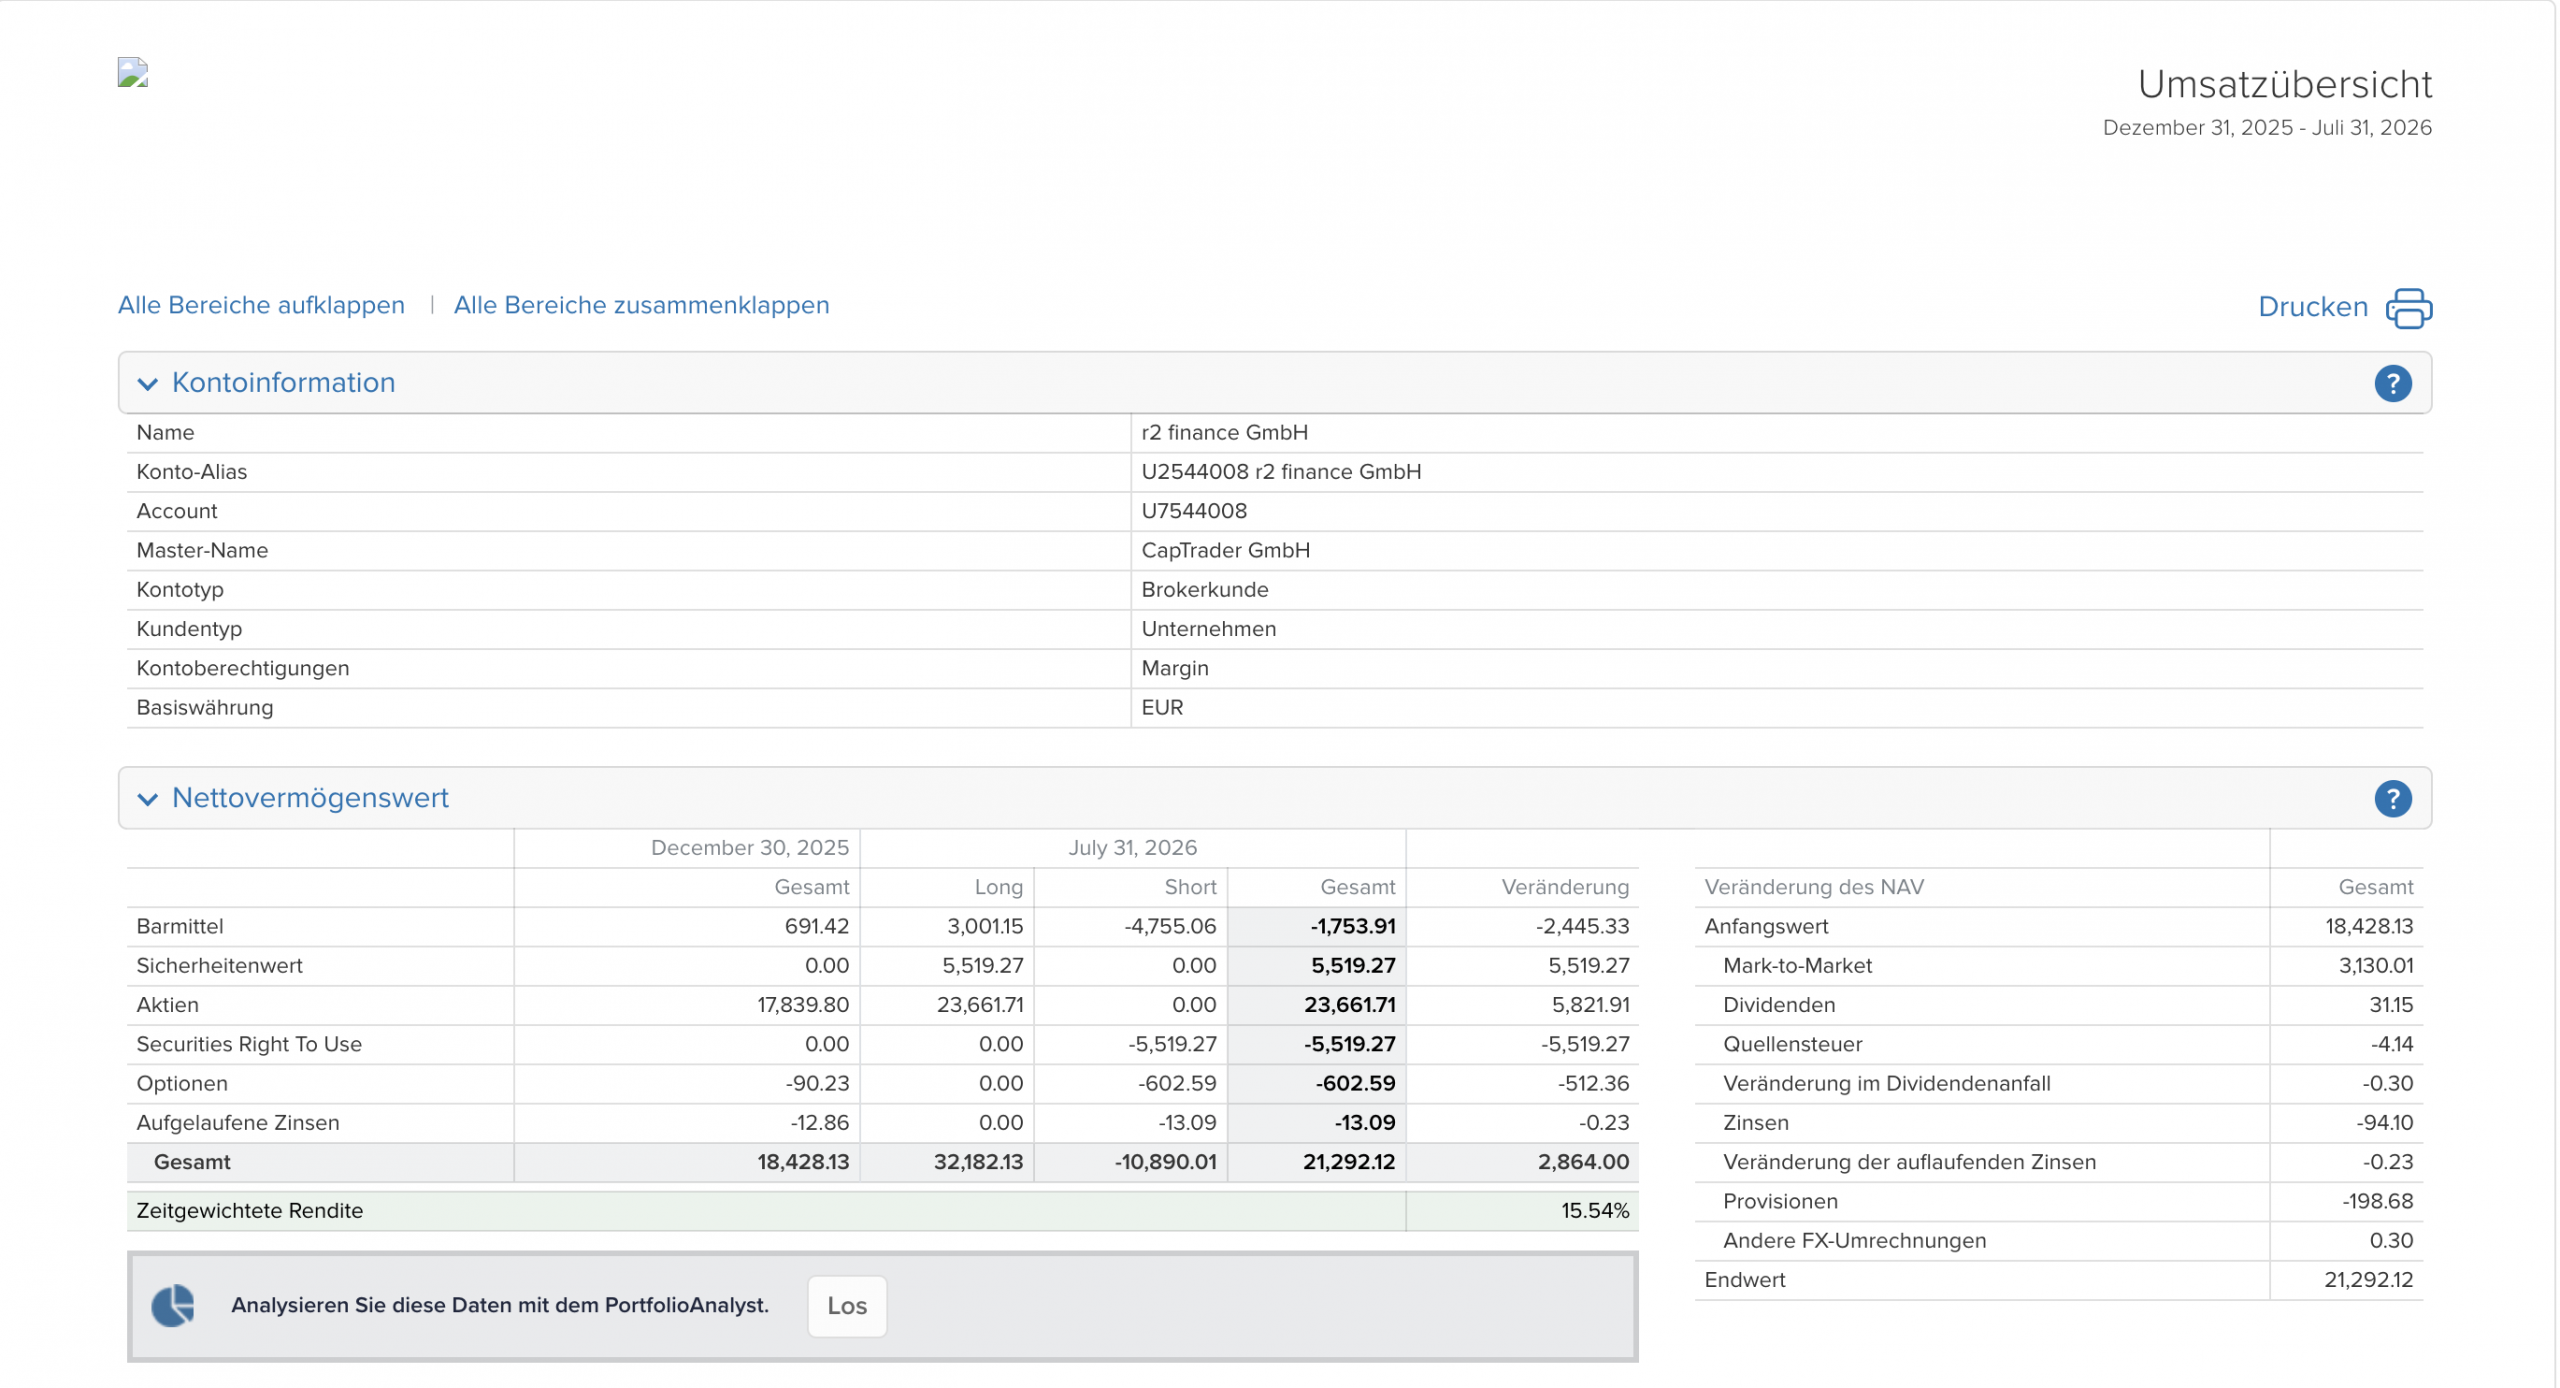Click Zinsen value '-94.10'
This screenshot has height=1388, width=2560.
pyautogui.click(x=2384, y=1123)
